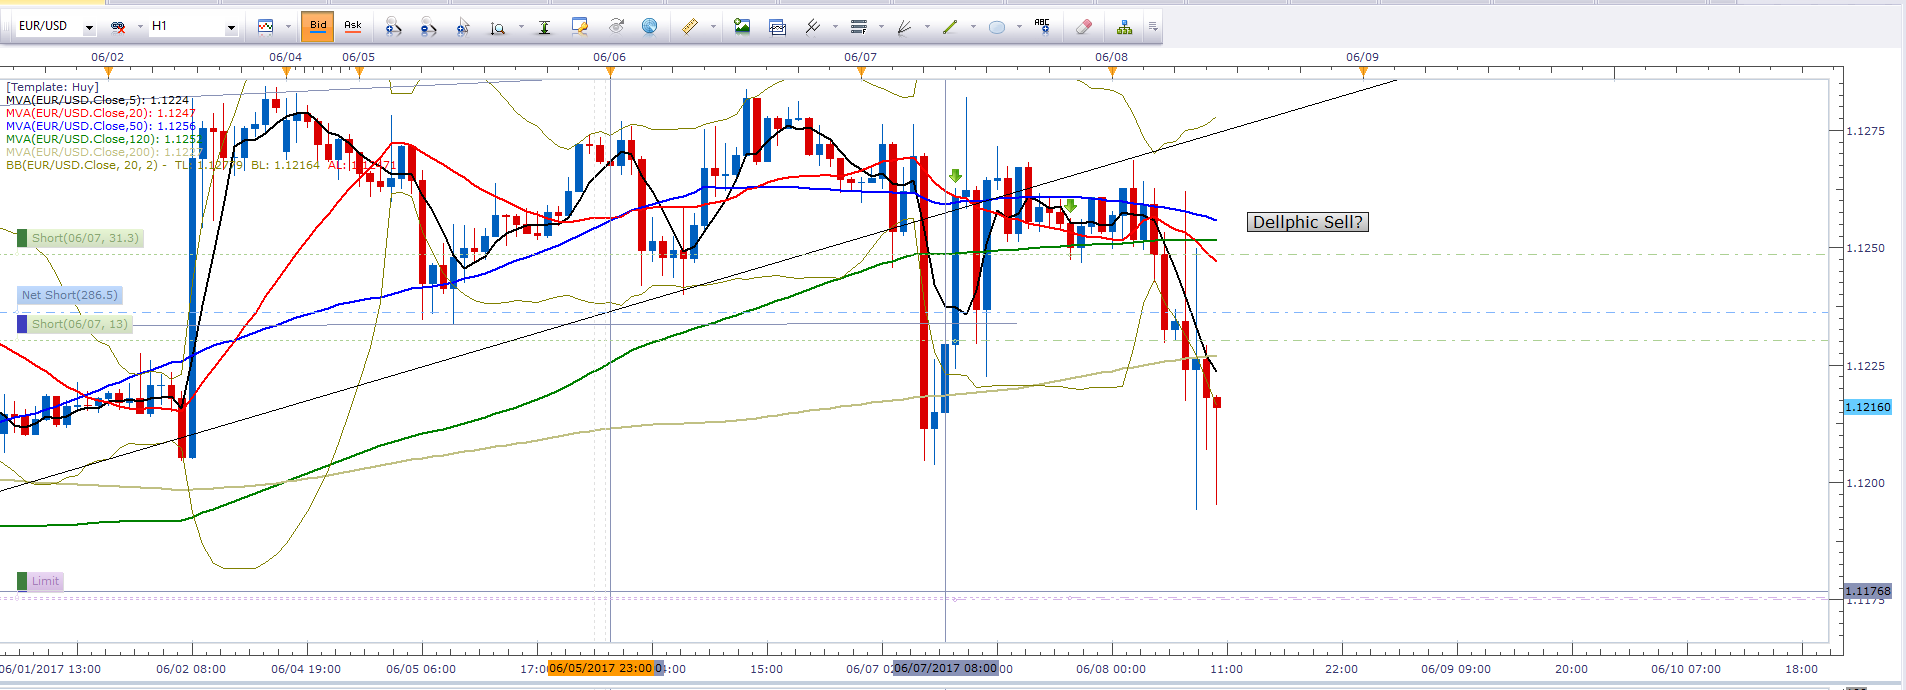This screenshot has width=1906, height=690.
Task: Click the add image to chart icon
Action: point(742,27)
